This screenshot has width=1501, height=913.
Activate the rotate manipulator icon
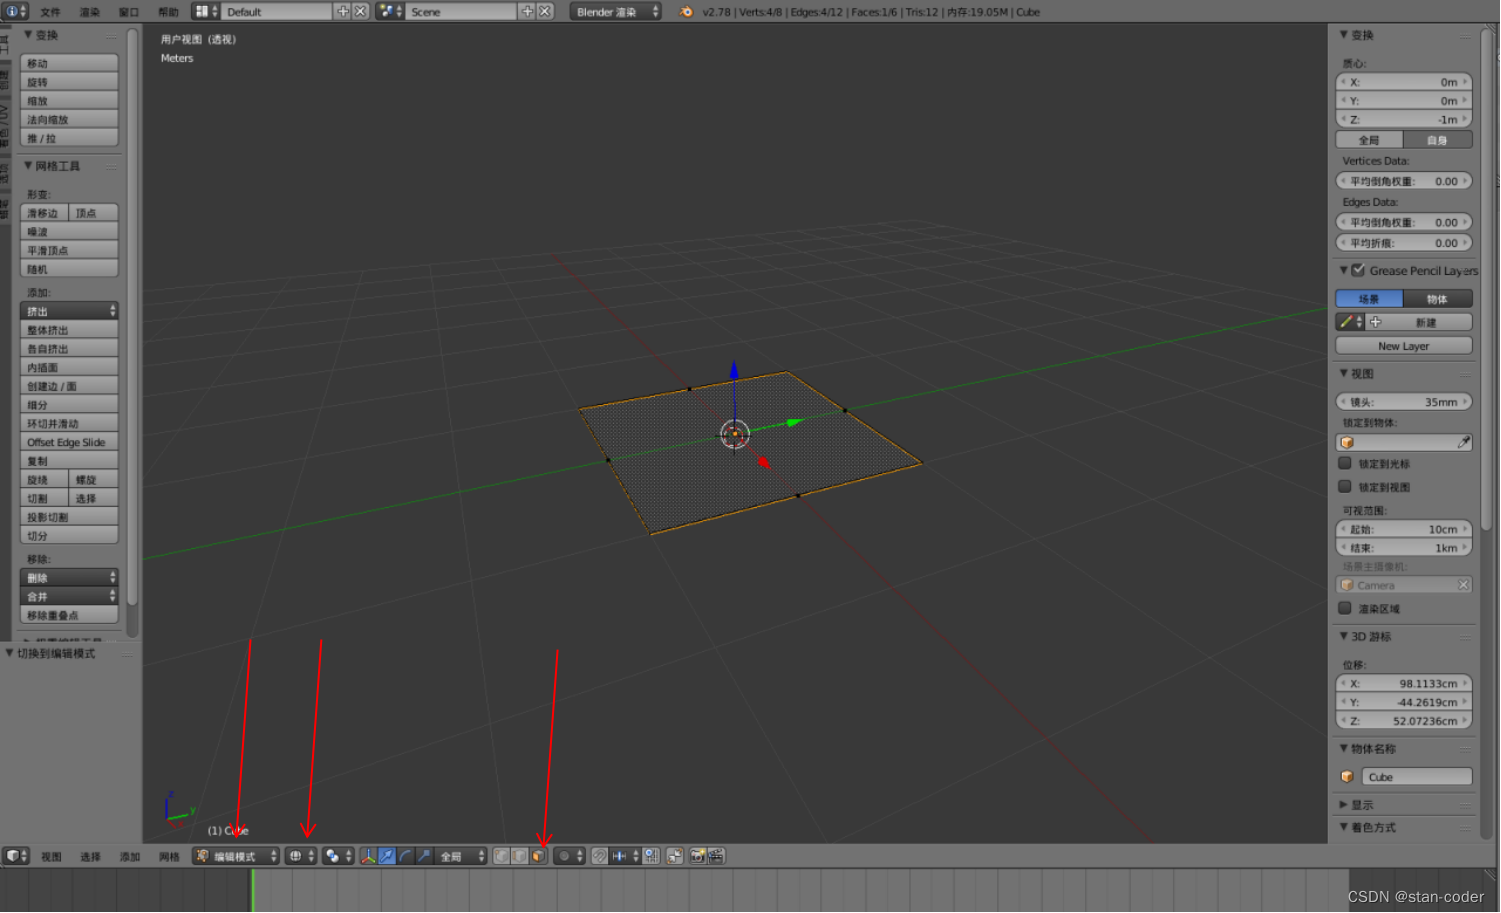click(404, 855)
